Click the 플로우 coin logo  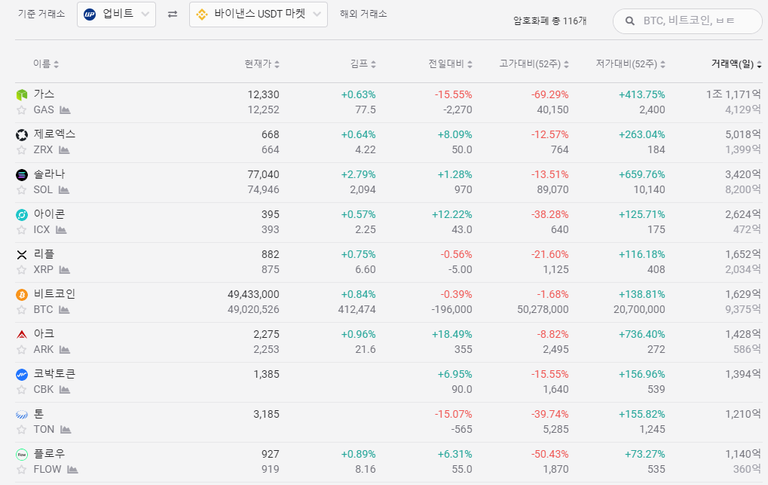(22, 455)
